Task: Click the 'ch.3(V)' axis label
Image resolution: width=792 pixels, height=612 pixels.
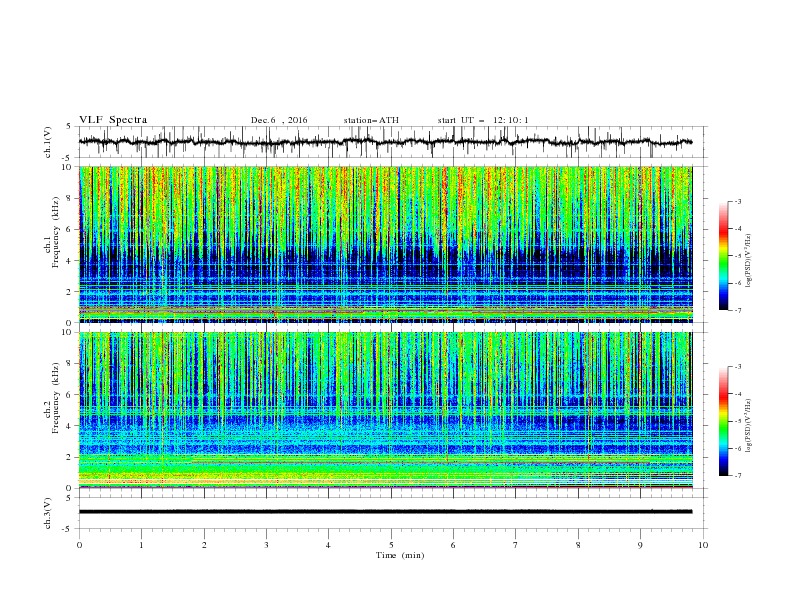Action: pos(48,513)
